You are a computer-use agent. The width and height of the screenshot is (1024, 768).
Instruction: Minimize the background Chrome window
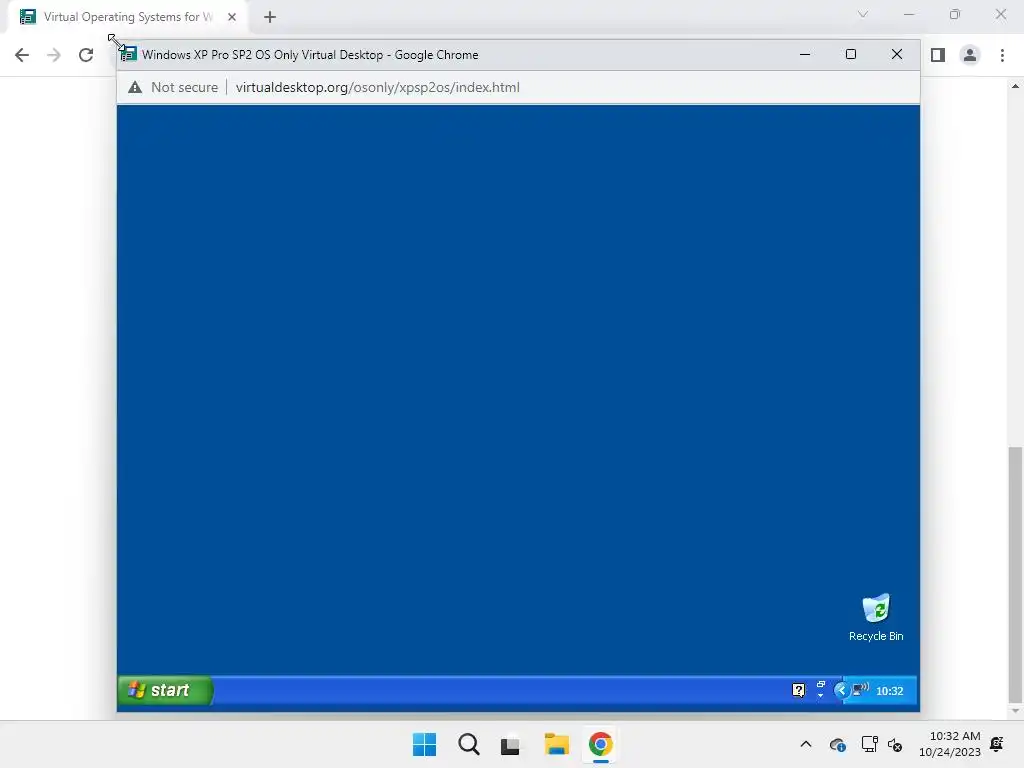click(908, 14)
